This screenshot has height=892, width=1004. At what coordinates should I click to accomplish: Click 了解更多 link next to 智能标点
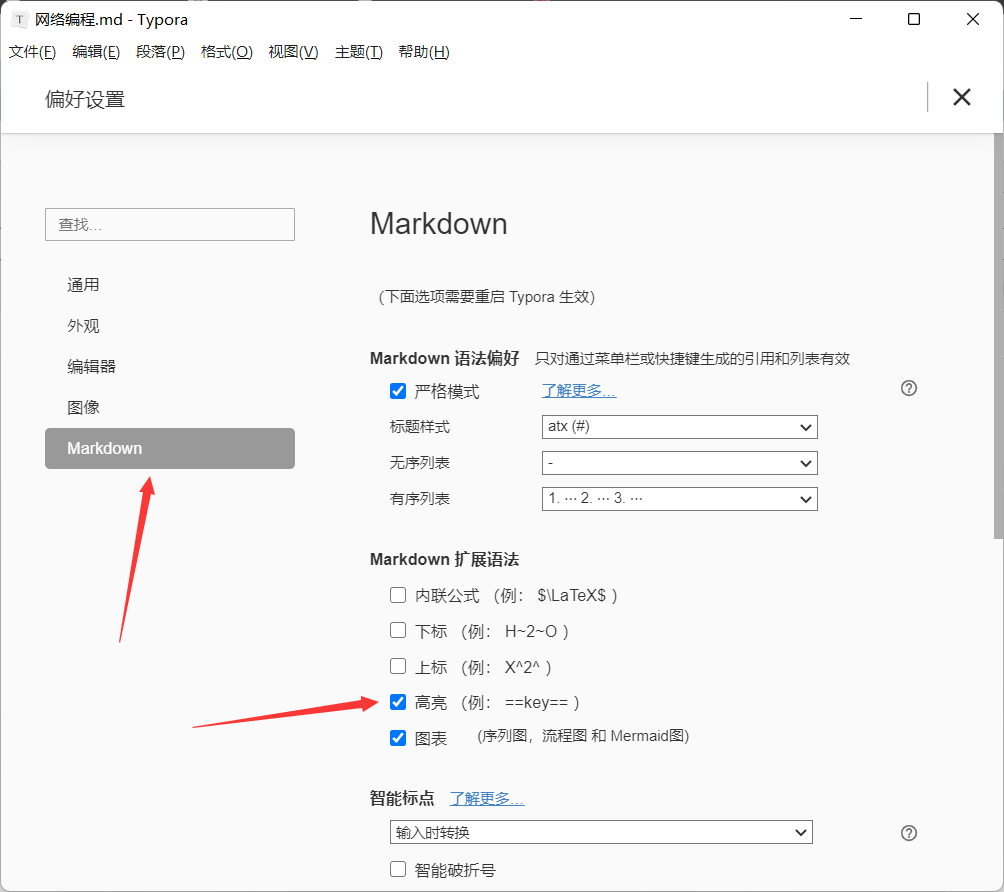[487, 799]
